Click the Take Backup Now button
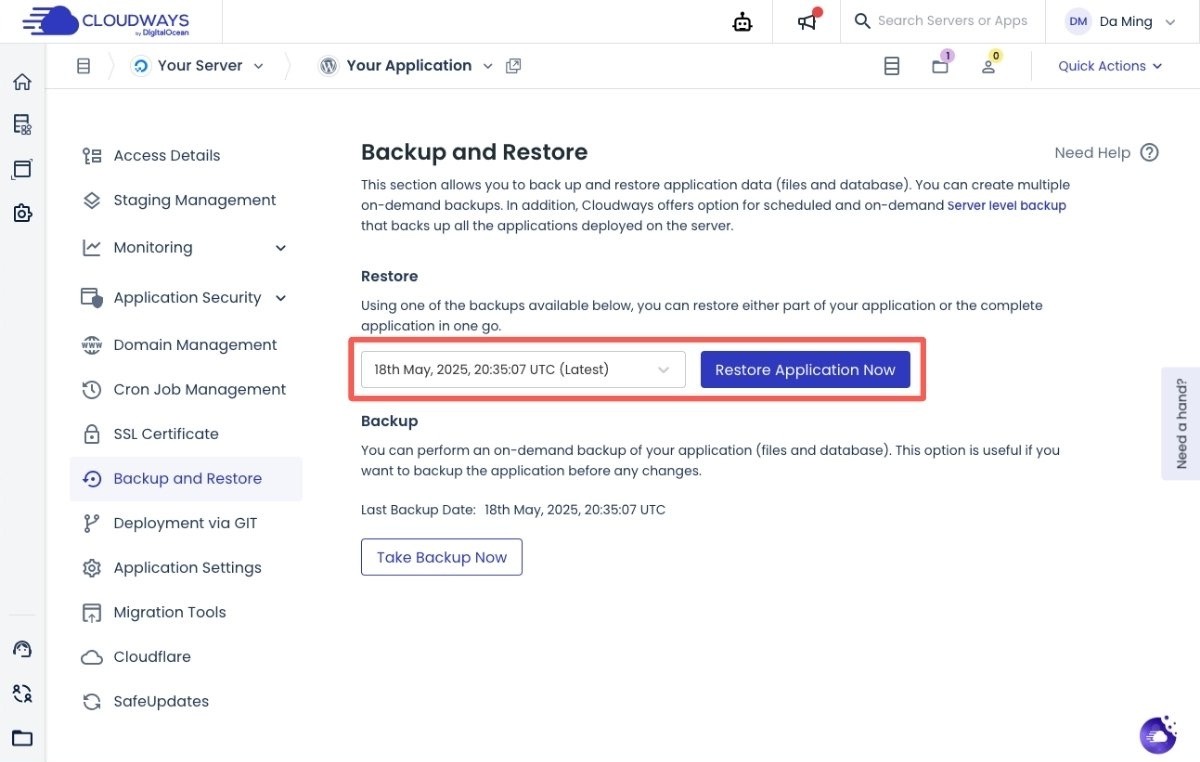Screen dimensions: 1200x762 441,558
